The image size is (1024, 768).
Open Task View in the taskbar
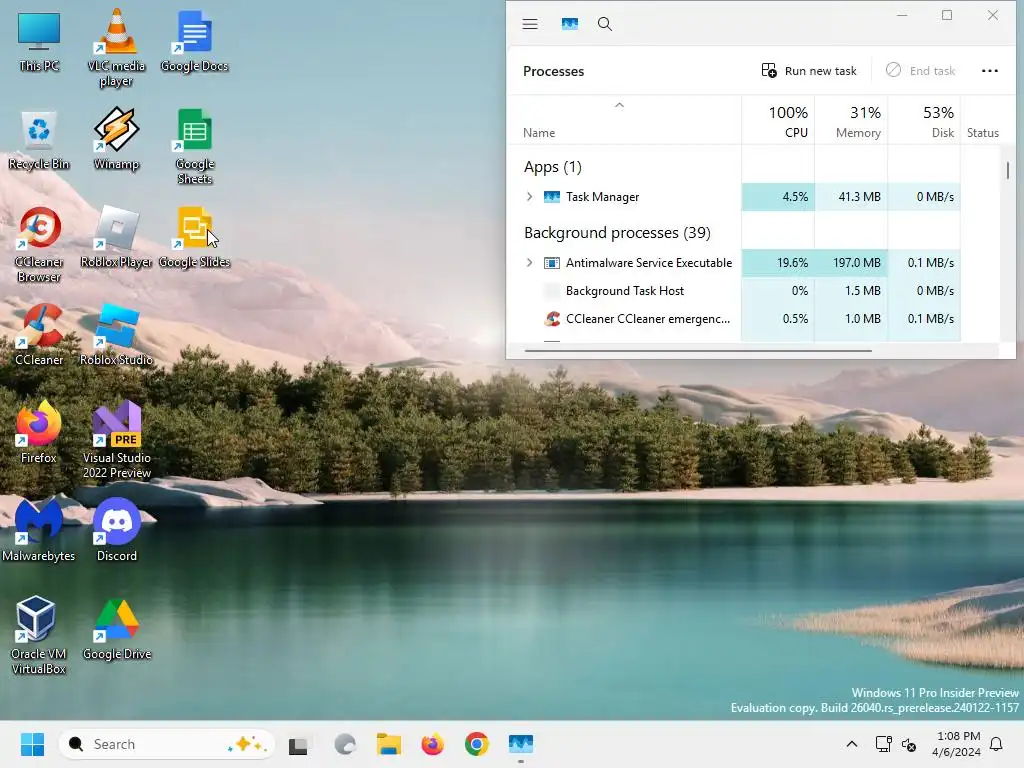[x=298, y=744]
